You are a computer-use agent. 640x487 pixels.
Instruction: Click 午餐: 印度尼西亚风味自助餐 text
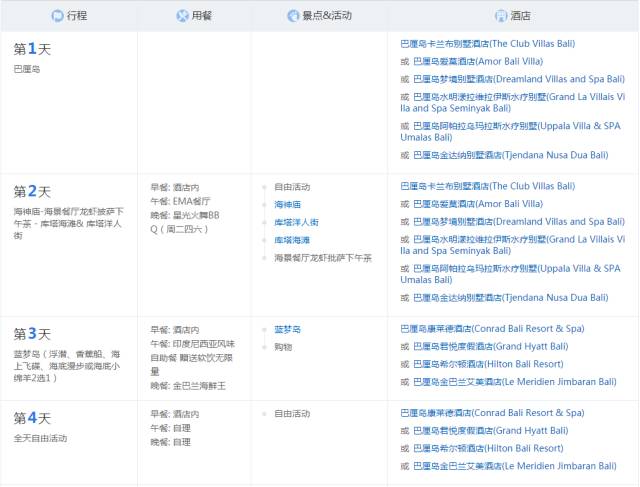(x=193, y=358)
